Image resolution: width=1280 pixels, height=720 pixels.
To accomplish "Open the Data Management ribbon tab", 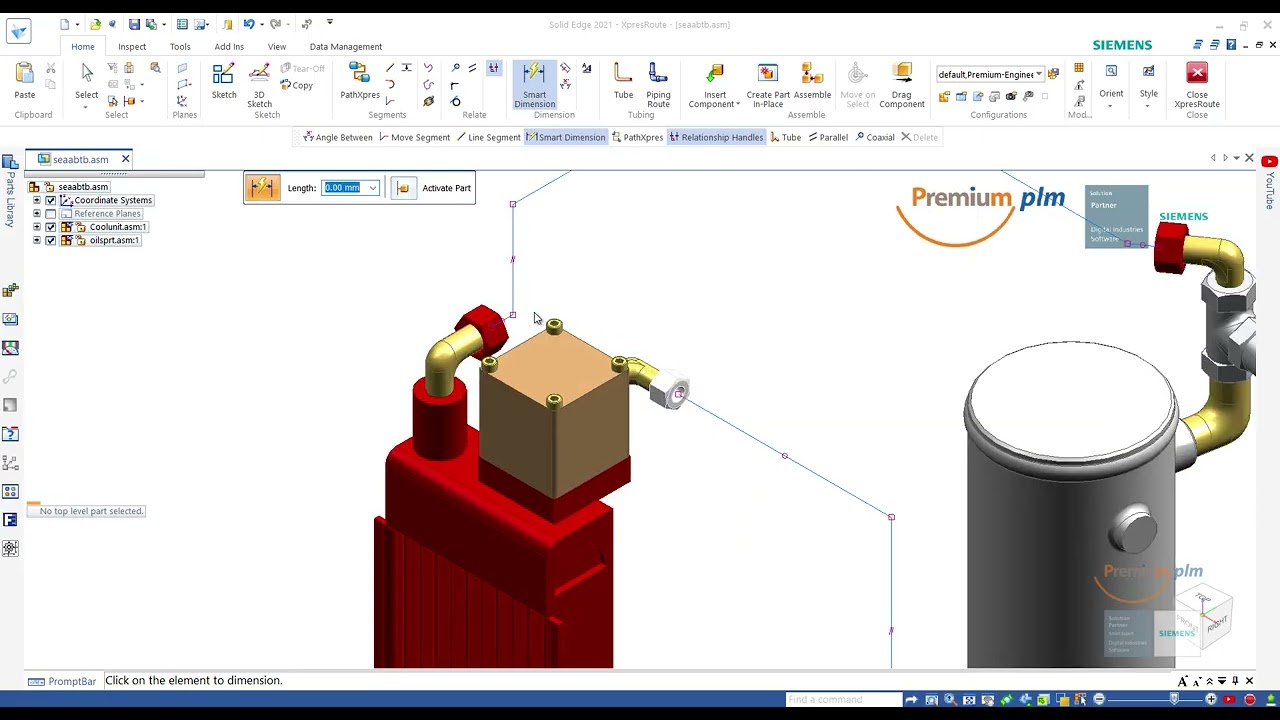I will (346, 46).
